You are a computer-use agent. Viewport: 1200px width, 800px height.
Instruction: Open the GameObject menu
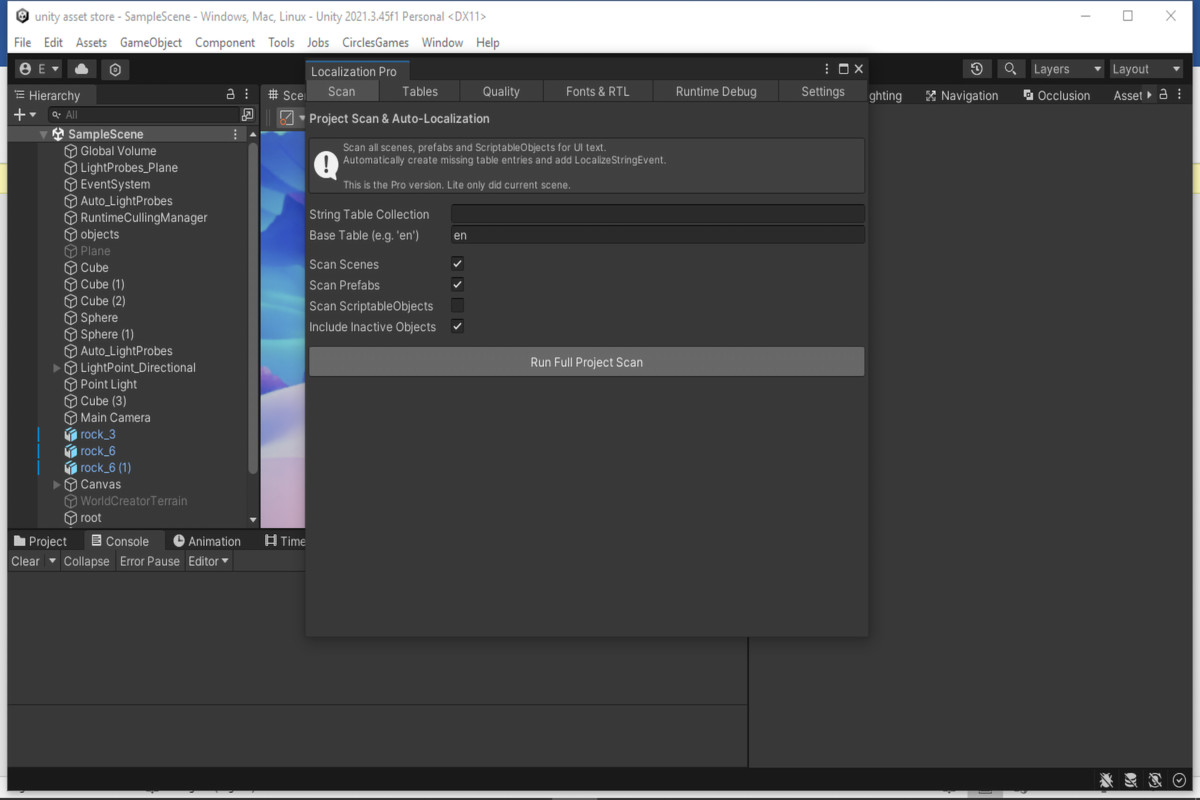[x=151, y=42]
